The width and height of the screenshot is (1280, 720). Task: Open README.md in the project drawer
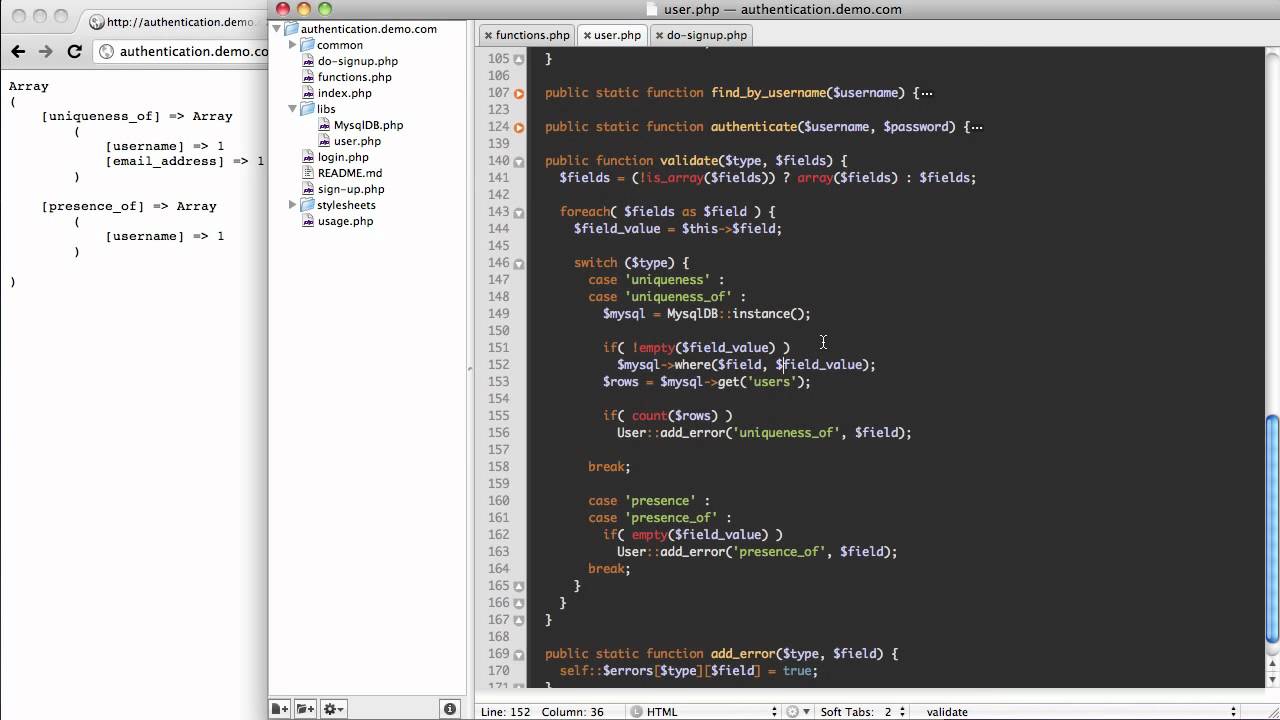tap(350, 173)
